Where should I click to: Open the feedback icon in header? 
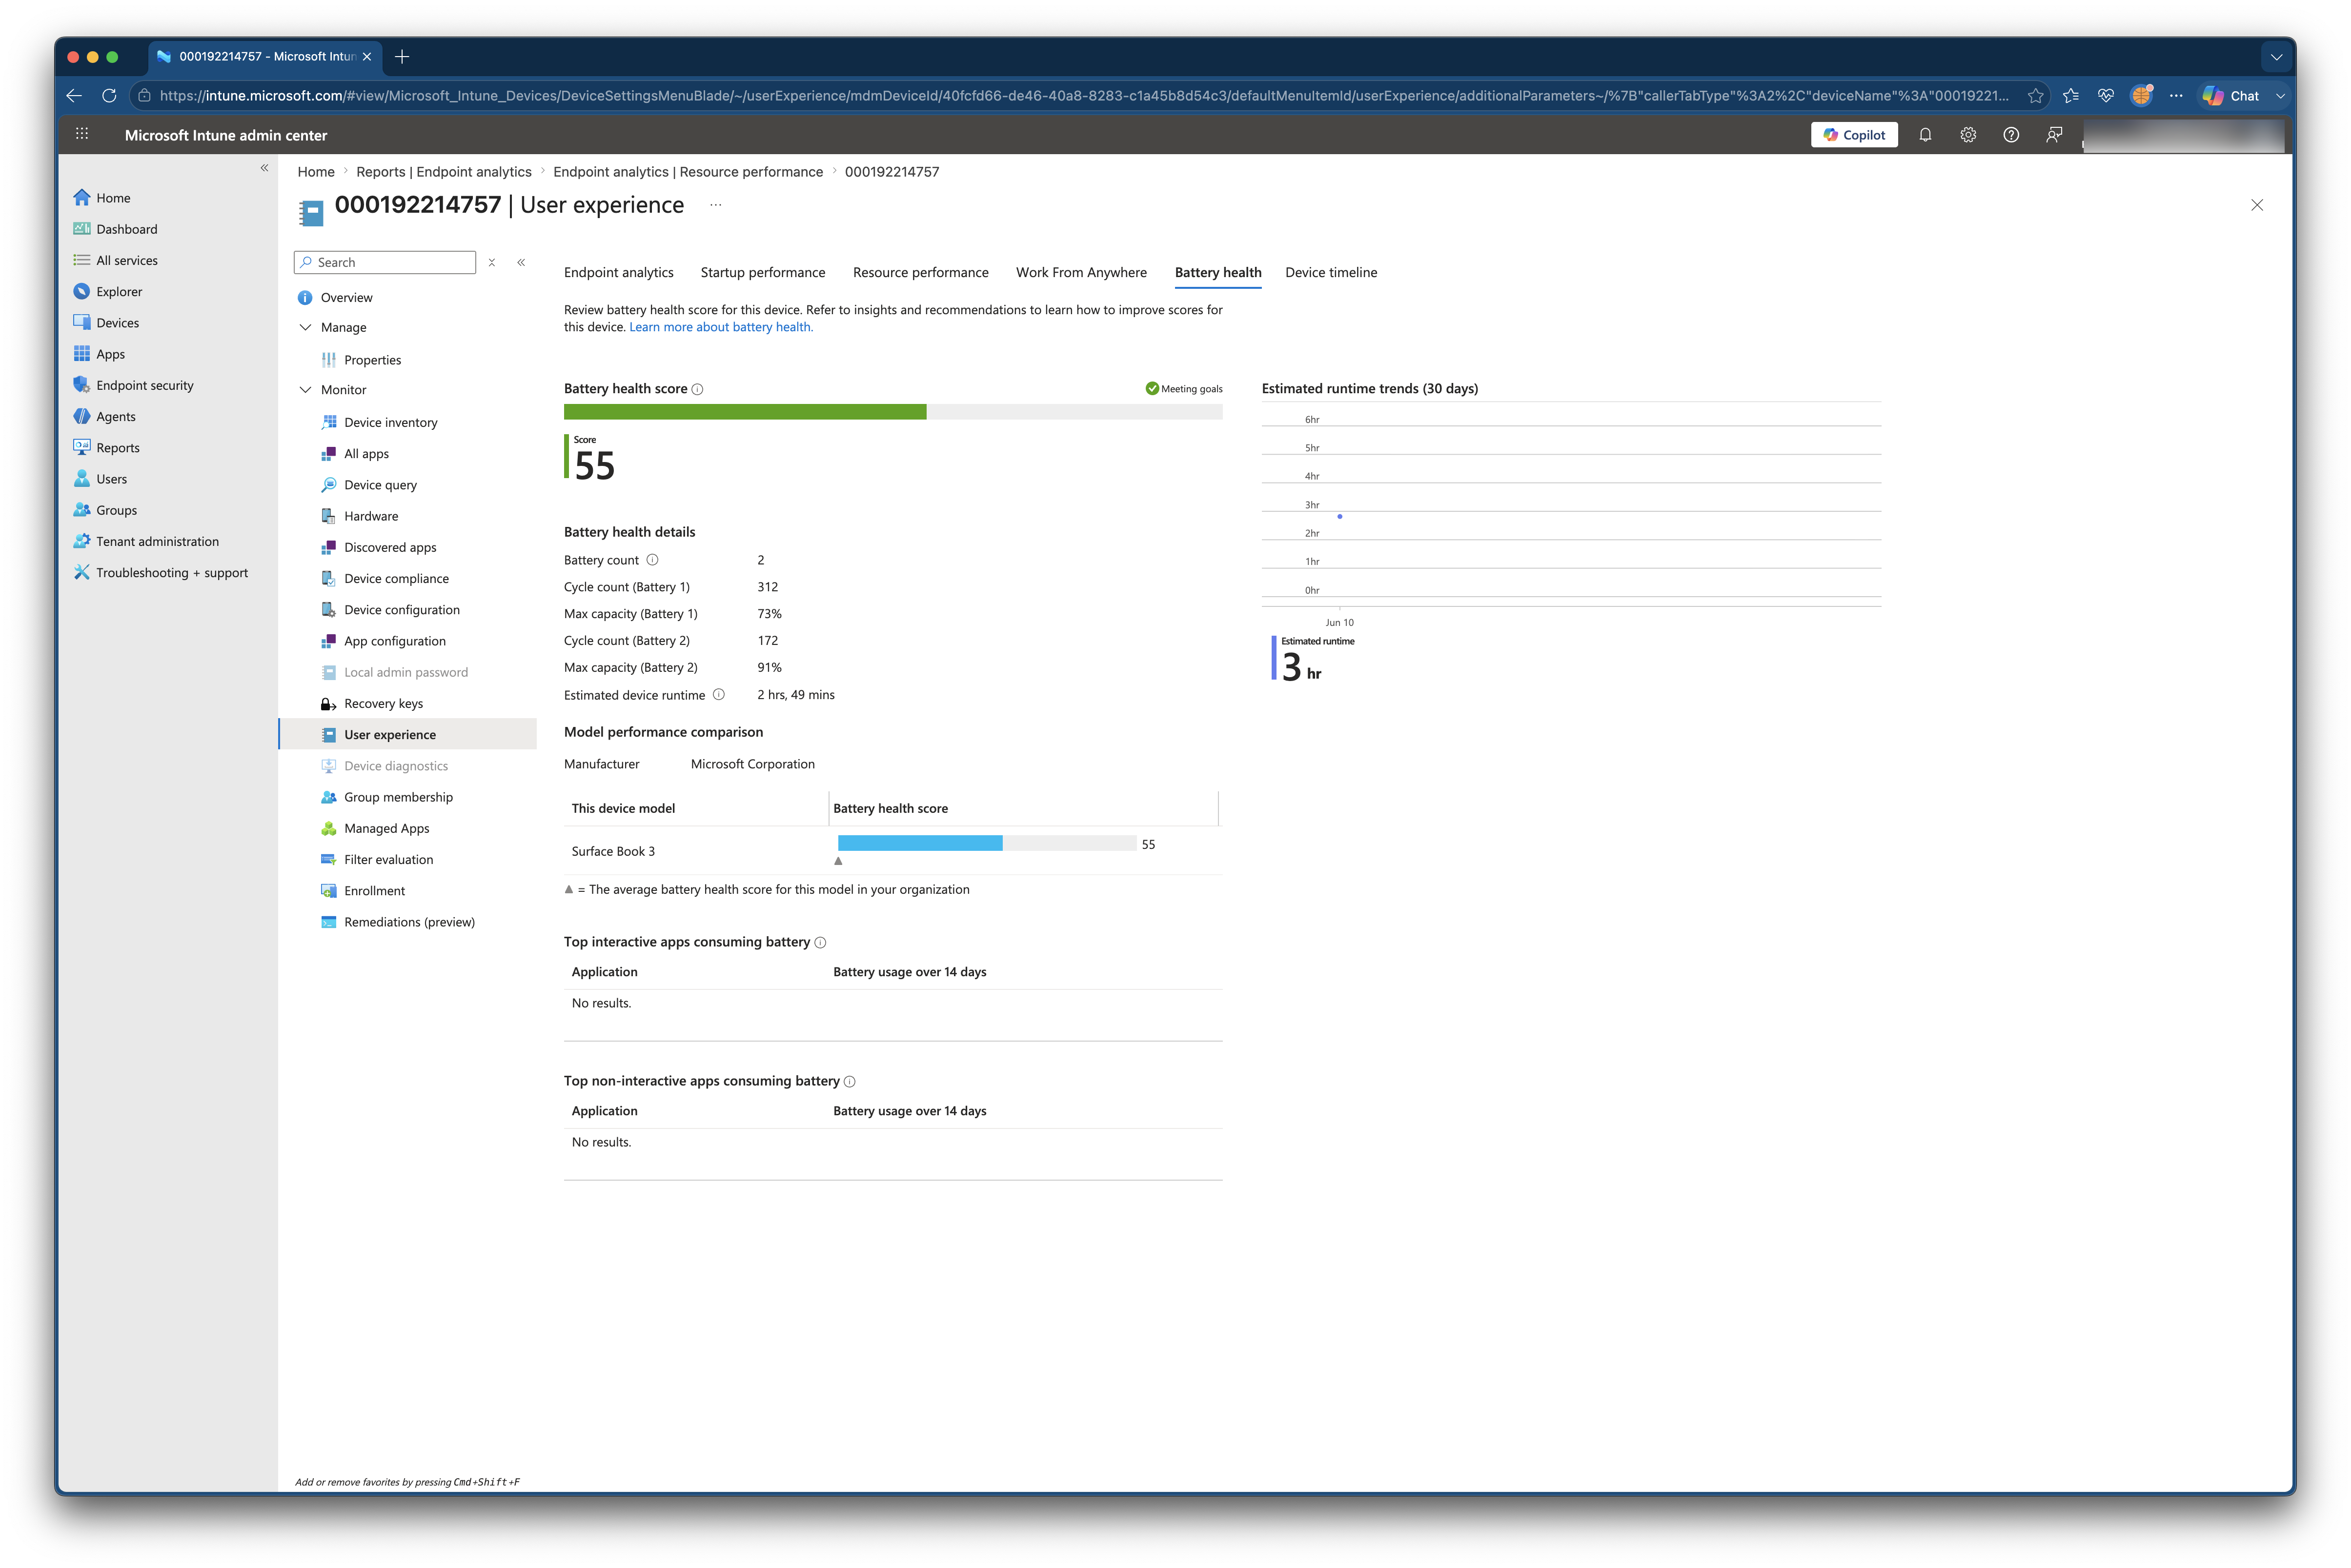[2054, 135]
